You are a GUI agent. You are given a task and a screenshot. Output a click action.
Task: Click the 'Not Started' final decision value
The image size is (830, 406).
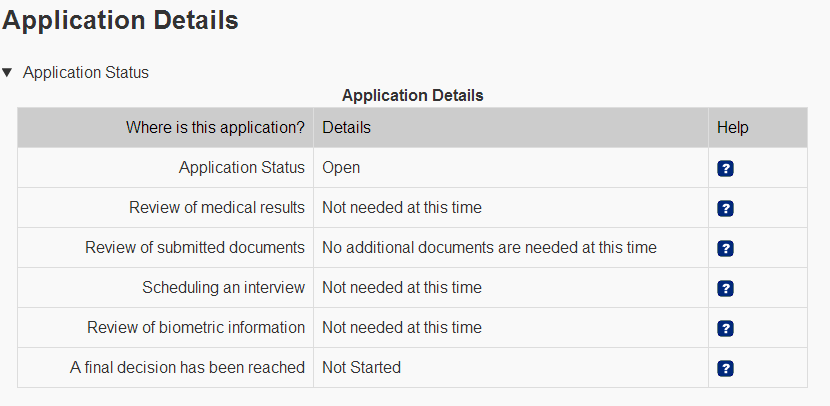[x=361, y=368]
